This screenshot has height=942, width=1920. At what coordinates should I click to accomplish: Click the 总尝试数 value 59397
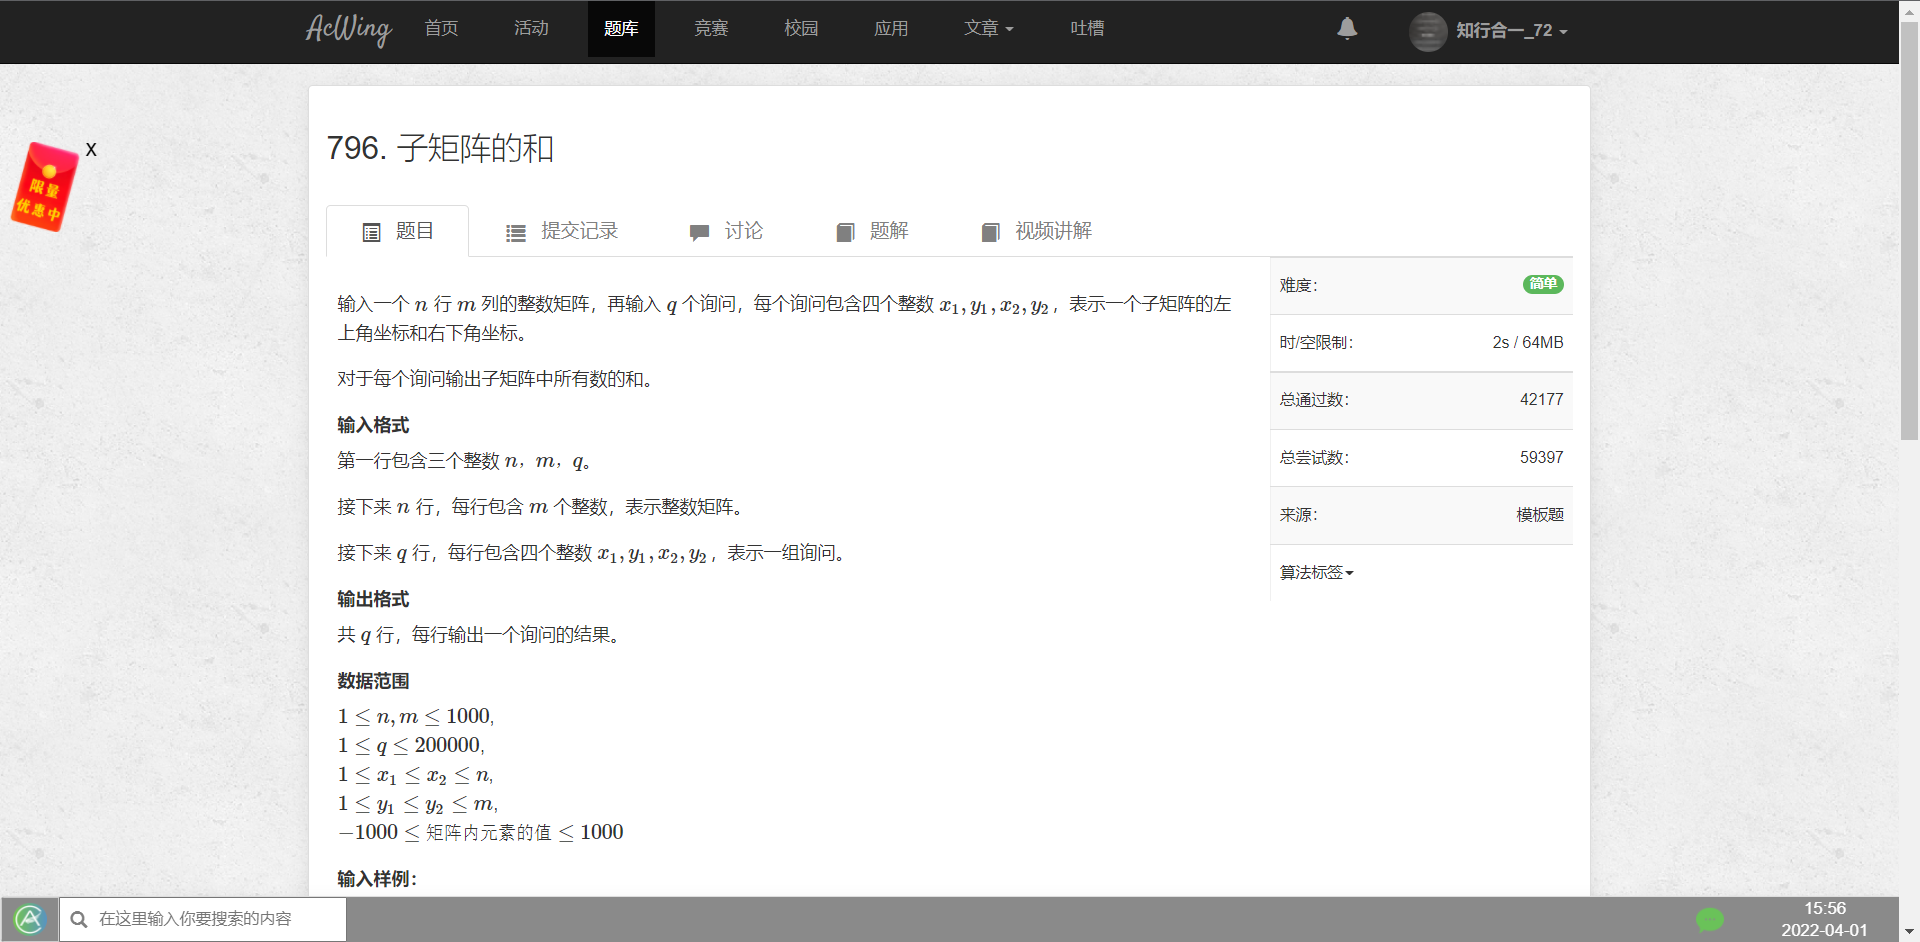coord(1541,458)
